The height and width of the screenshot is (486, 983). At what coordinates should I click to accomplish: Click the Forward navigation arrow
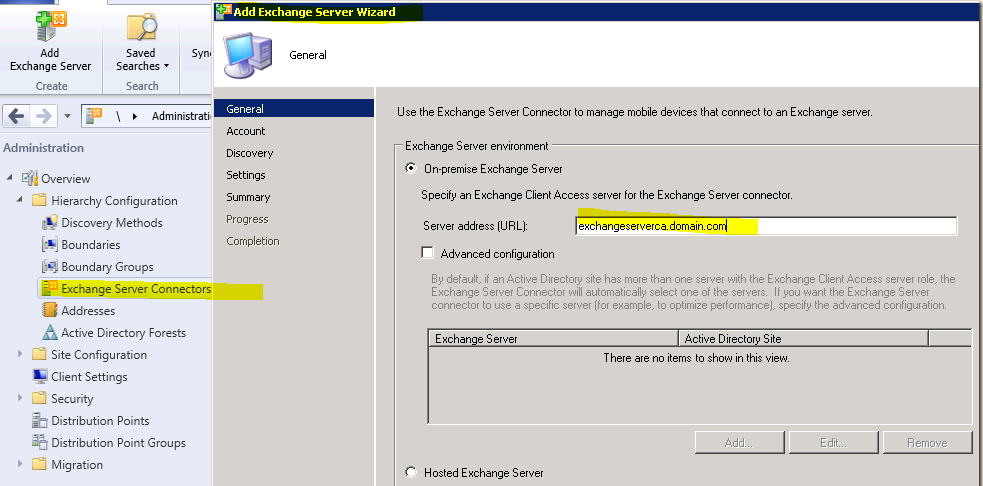click(x=43, y=116)
